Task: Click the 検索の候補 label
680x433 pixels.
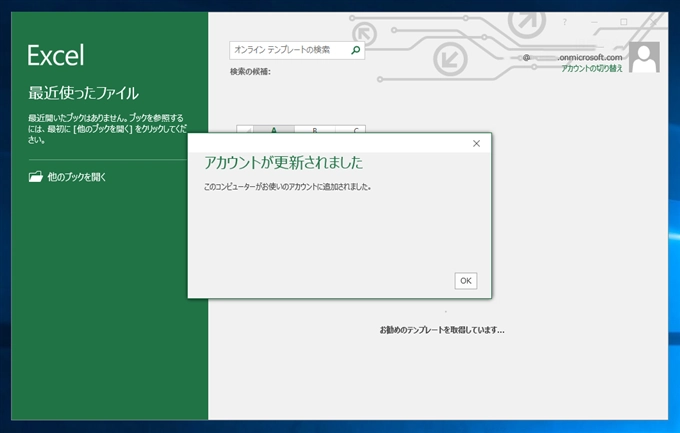Action: tap(250, 72)
